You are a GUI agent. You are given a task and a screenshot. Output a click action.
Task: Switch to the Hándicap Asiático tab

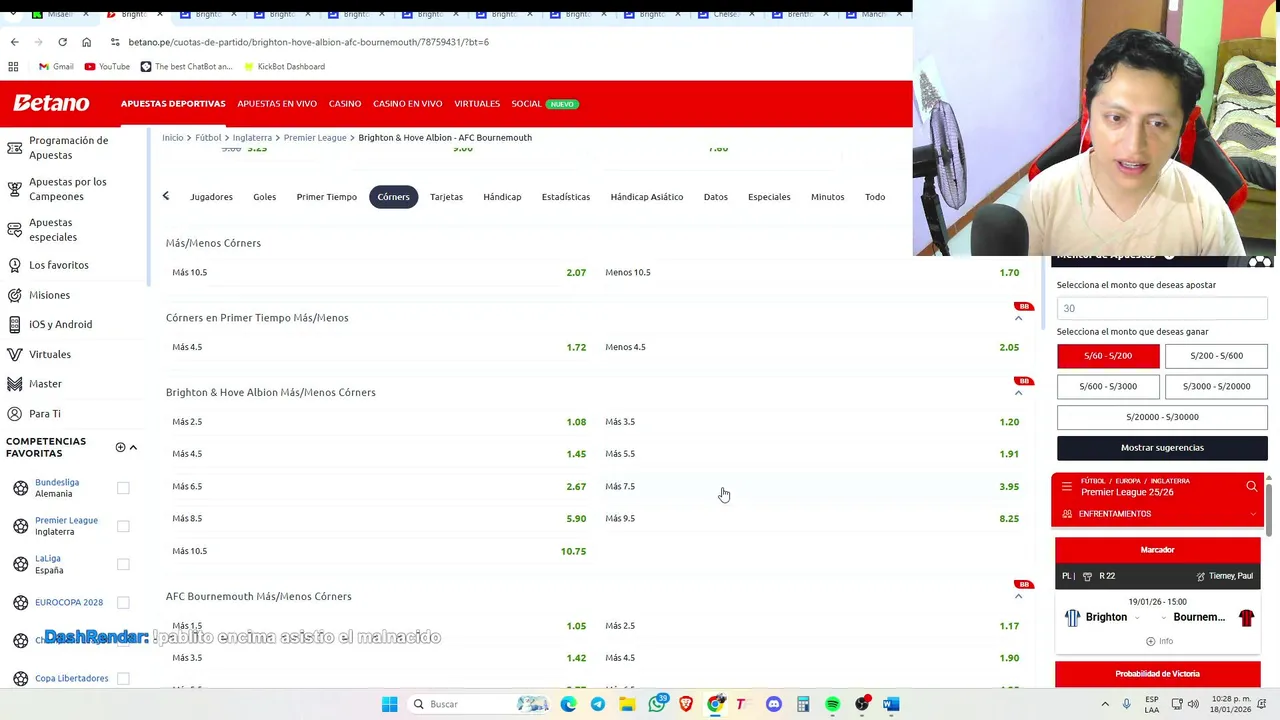pyautogui.click(x=647, y=197)
